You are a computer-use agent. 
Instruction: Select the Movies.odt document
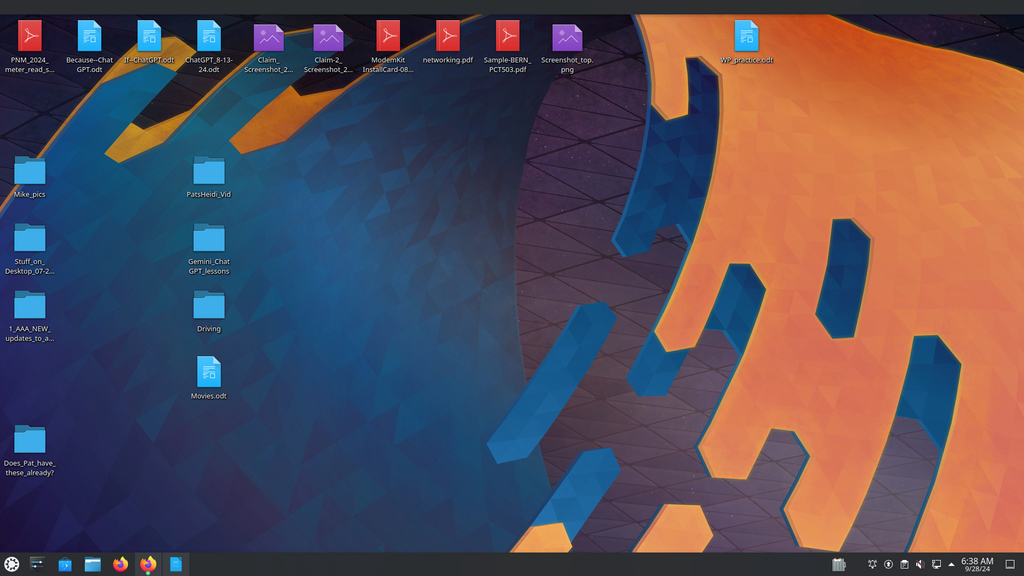(209, 378)
